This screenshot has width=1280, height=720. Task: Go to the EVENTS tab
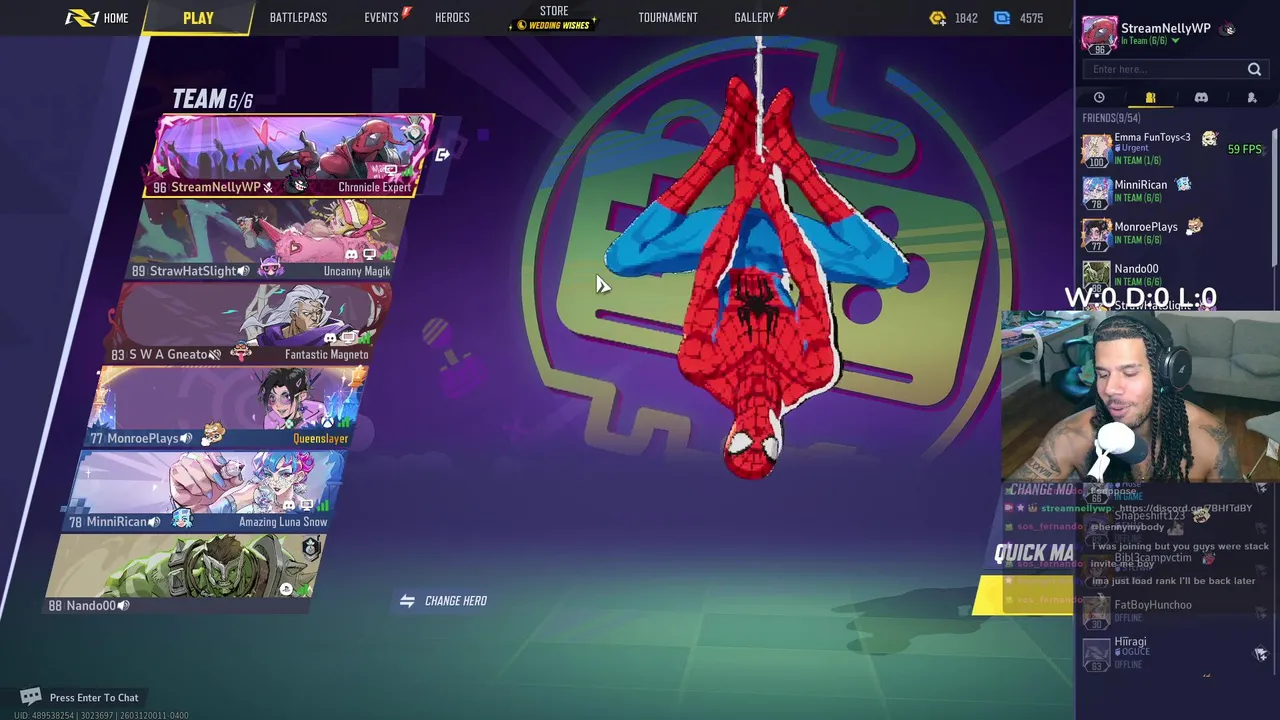pyautogui.click(x=387, y=17)
